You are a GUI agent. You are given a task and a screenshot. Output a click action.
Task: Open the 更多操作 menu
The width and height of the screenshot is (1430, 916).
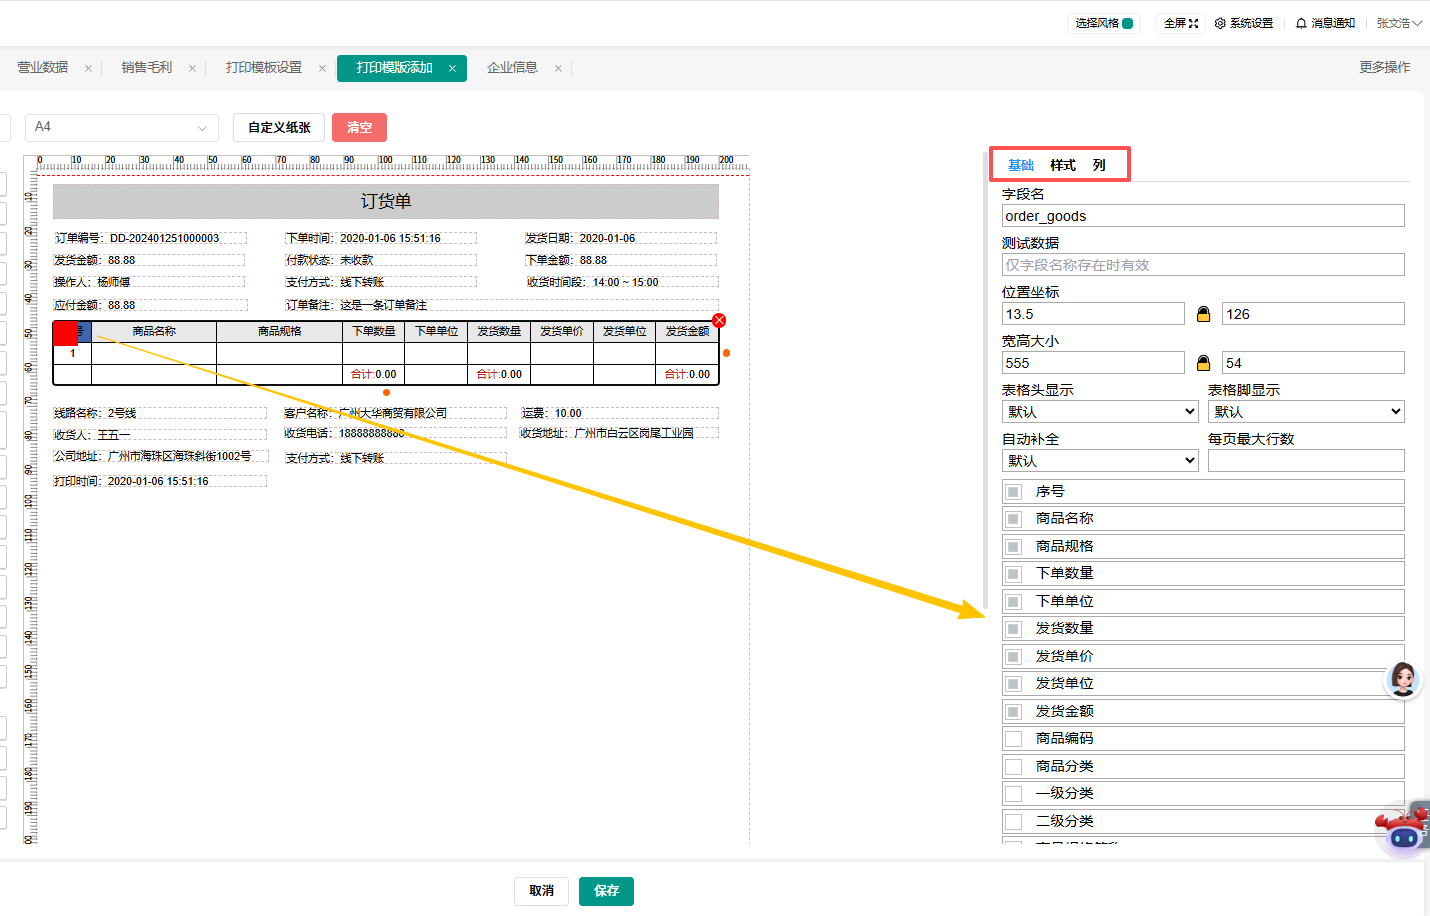1385,67
